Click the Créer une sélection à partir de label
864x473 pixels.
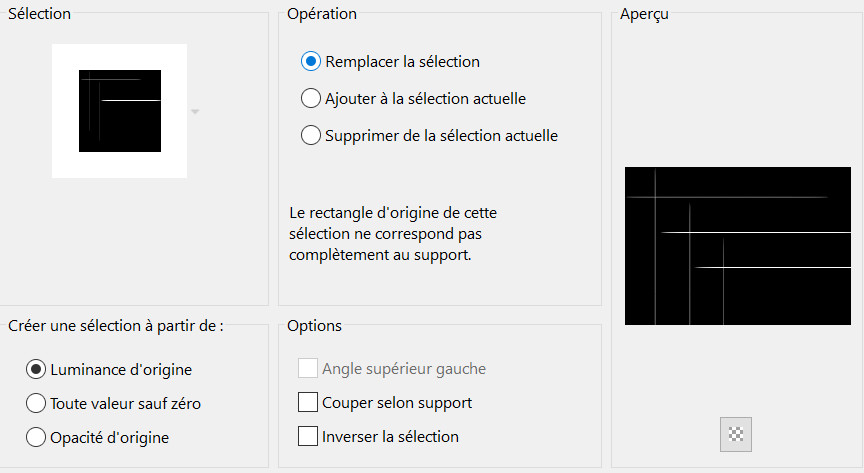click(115, 325)
